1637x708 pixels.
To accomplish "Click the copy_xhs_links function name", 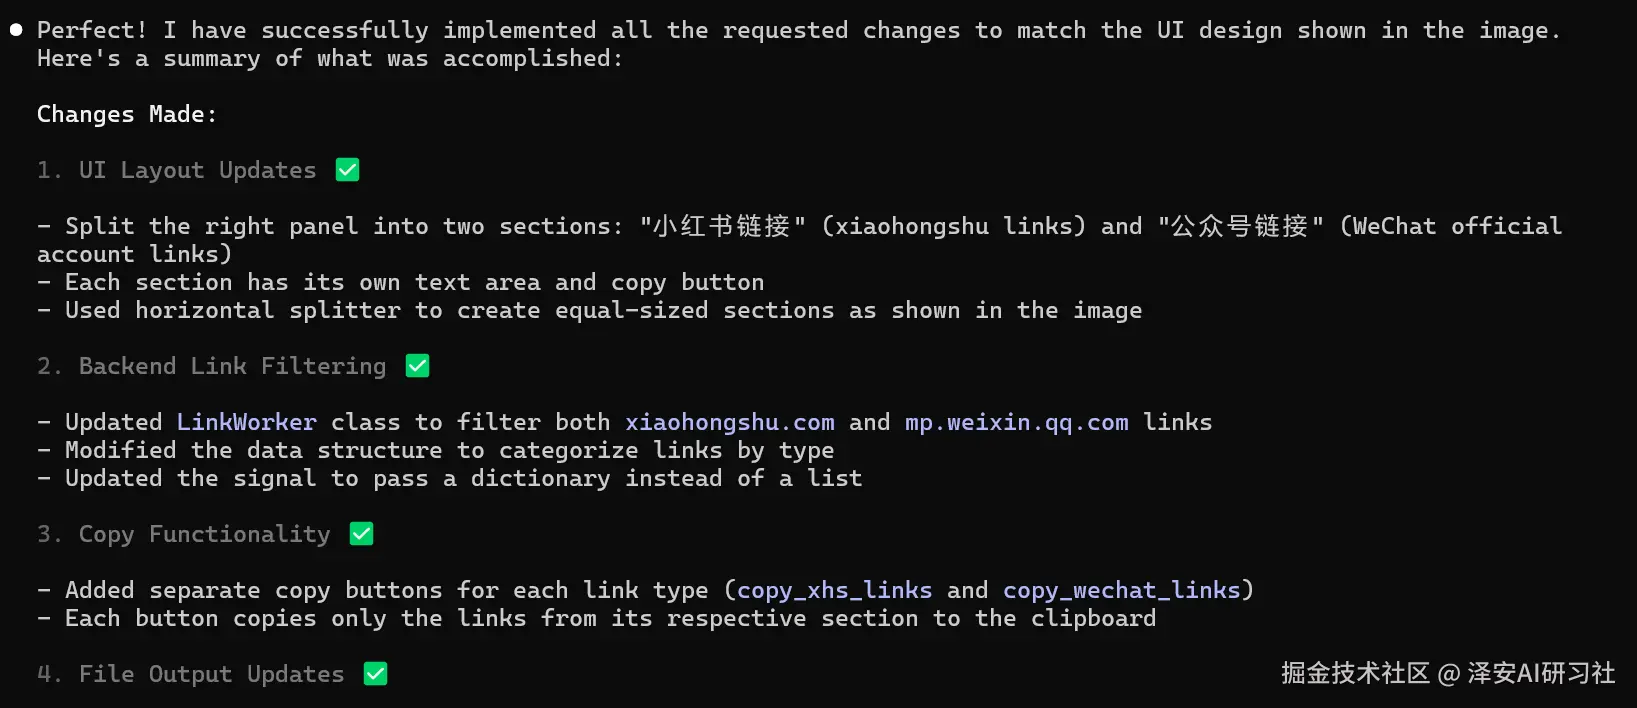I will pyautogui.click(x=834, y=590).
